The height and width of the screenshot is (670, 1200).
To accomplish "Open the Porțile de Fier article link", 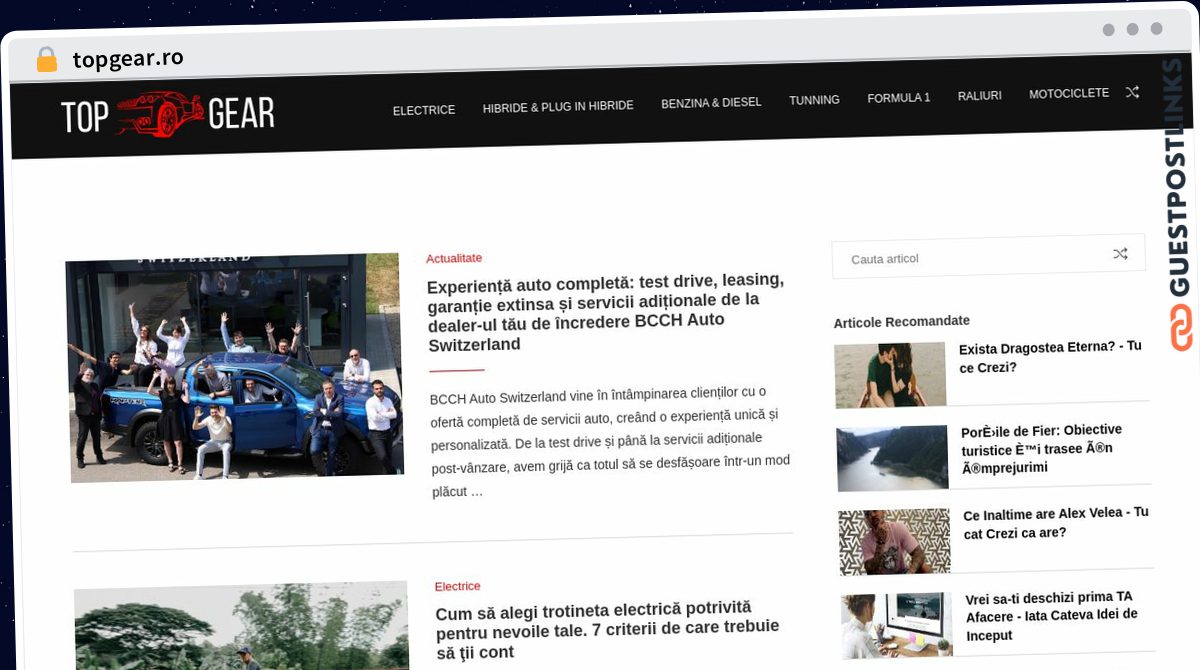I will pyautogui.click(x=1042, y=448).
